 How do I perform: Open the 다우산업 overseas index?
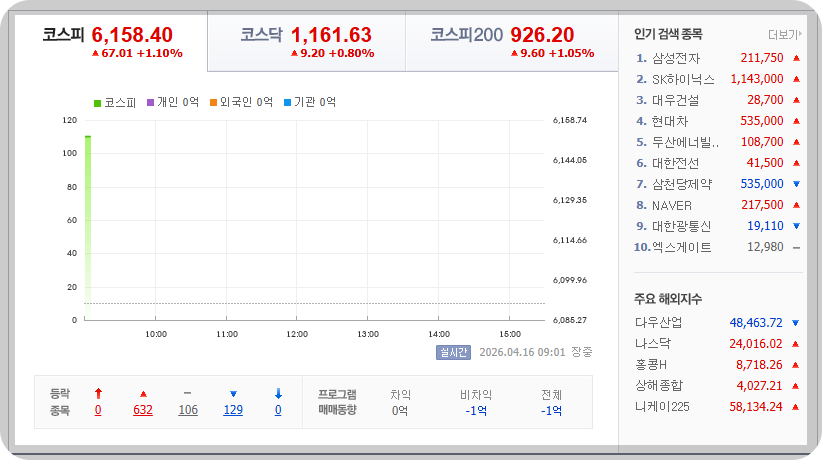658,323
